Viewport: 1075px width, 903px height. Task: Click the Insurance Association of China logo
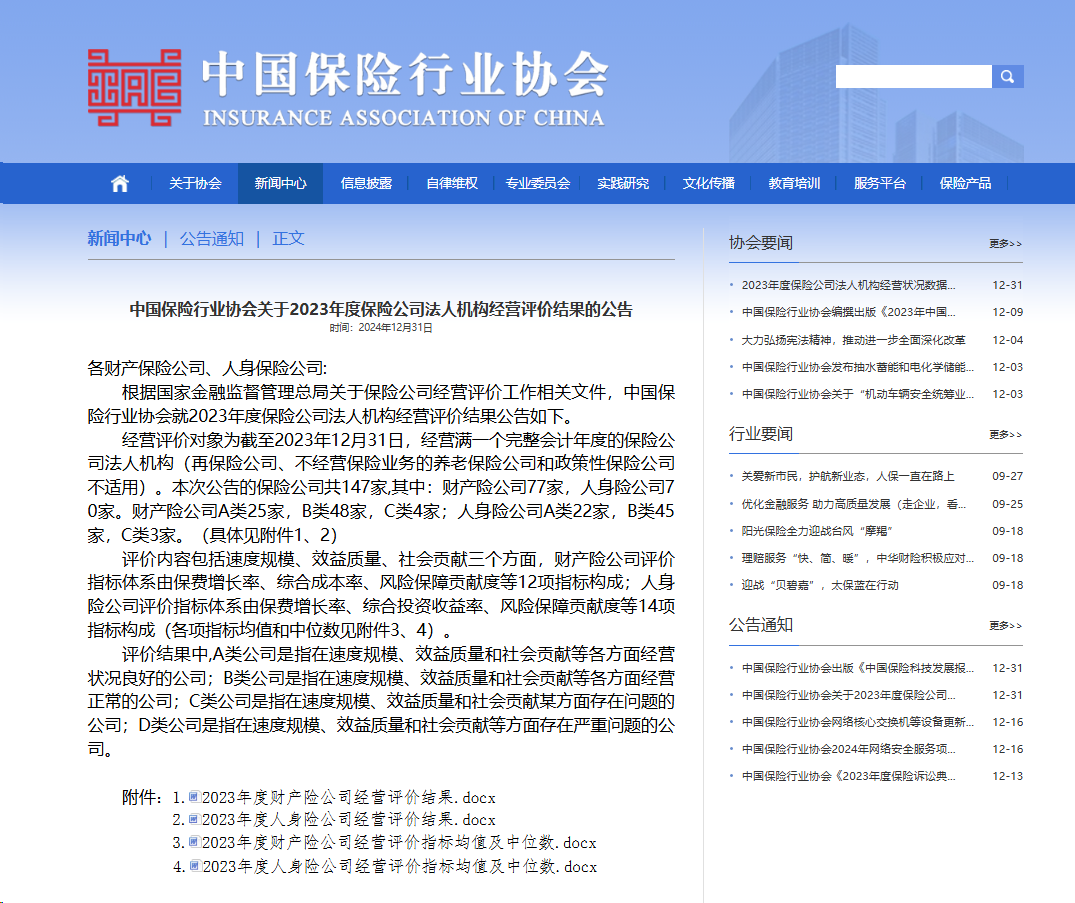[x=347, y=88]
